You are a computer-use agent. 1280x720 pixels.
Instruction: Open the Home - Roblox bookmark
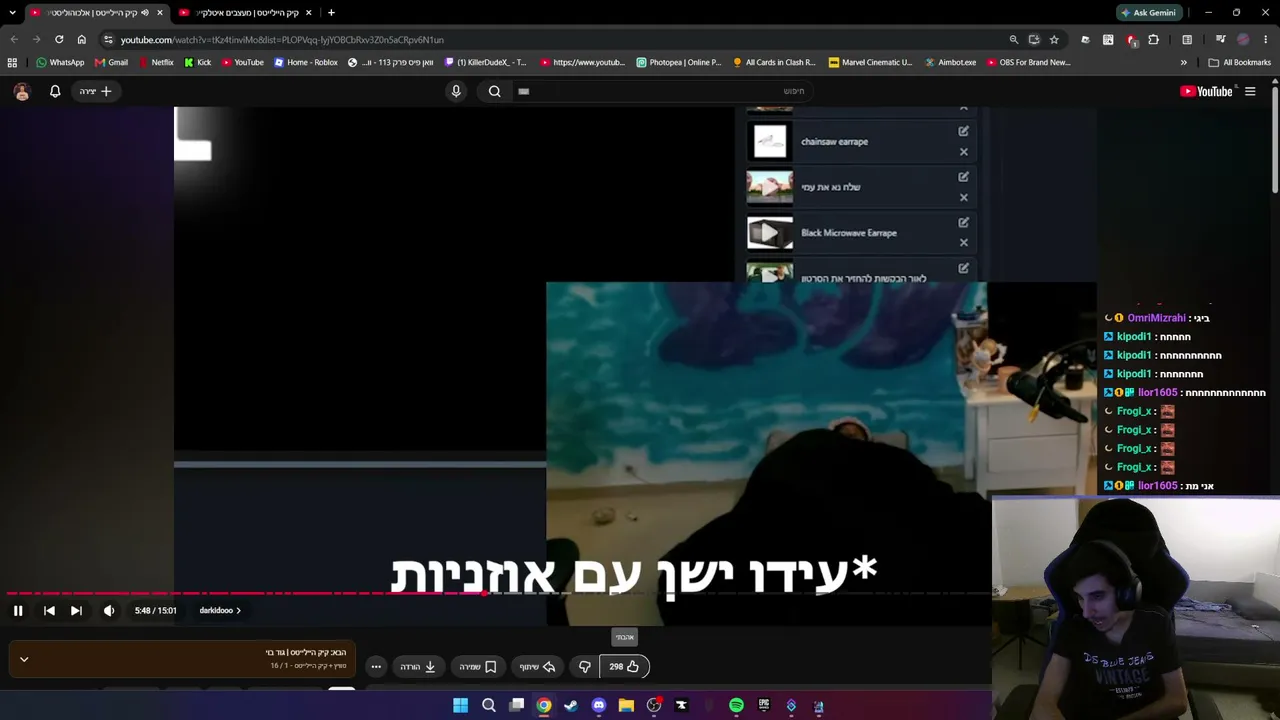(306, 62)
